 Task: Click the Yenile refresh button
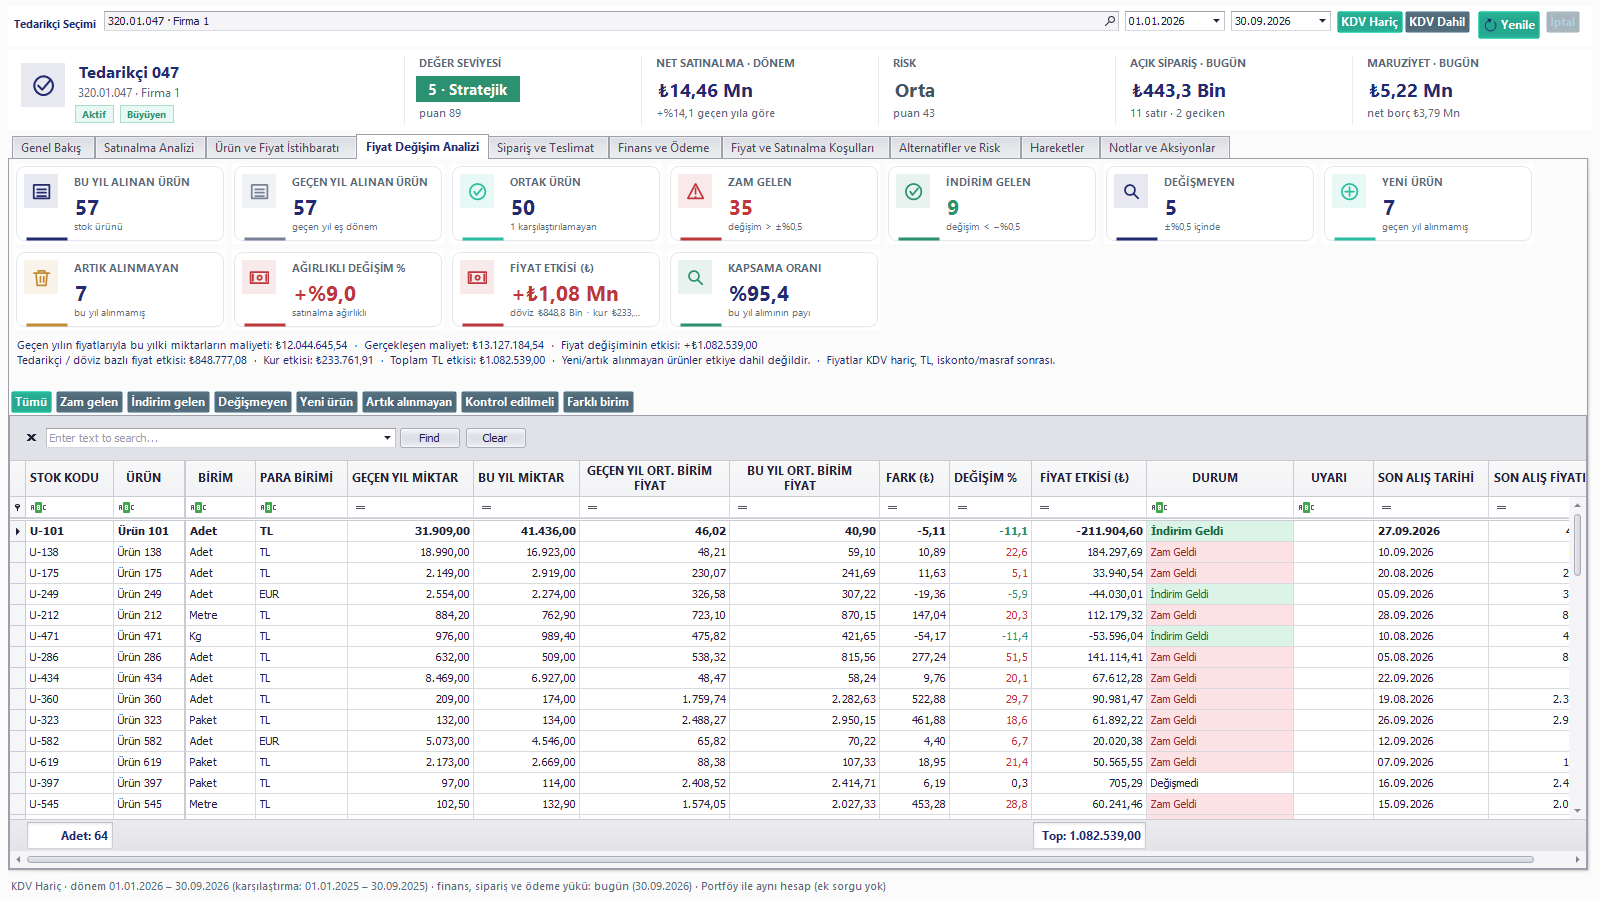point(1509,24)
